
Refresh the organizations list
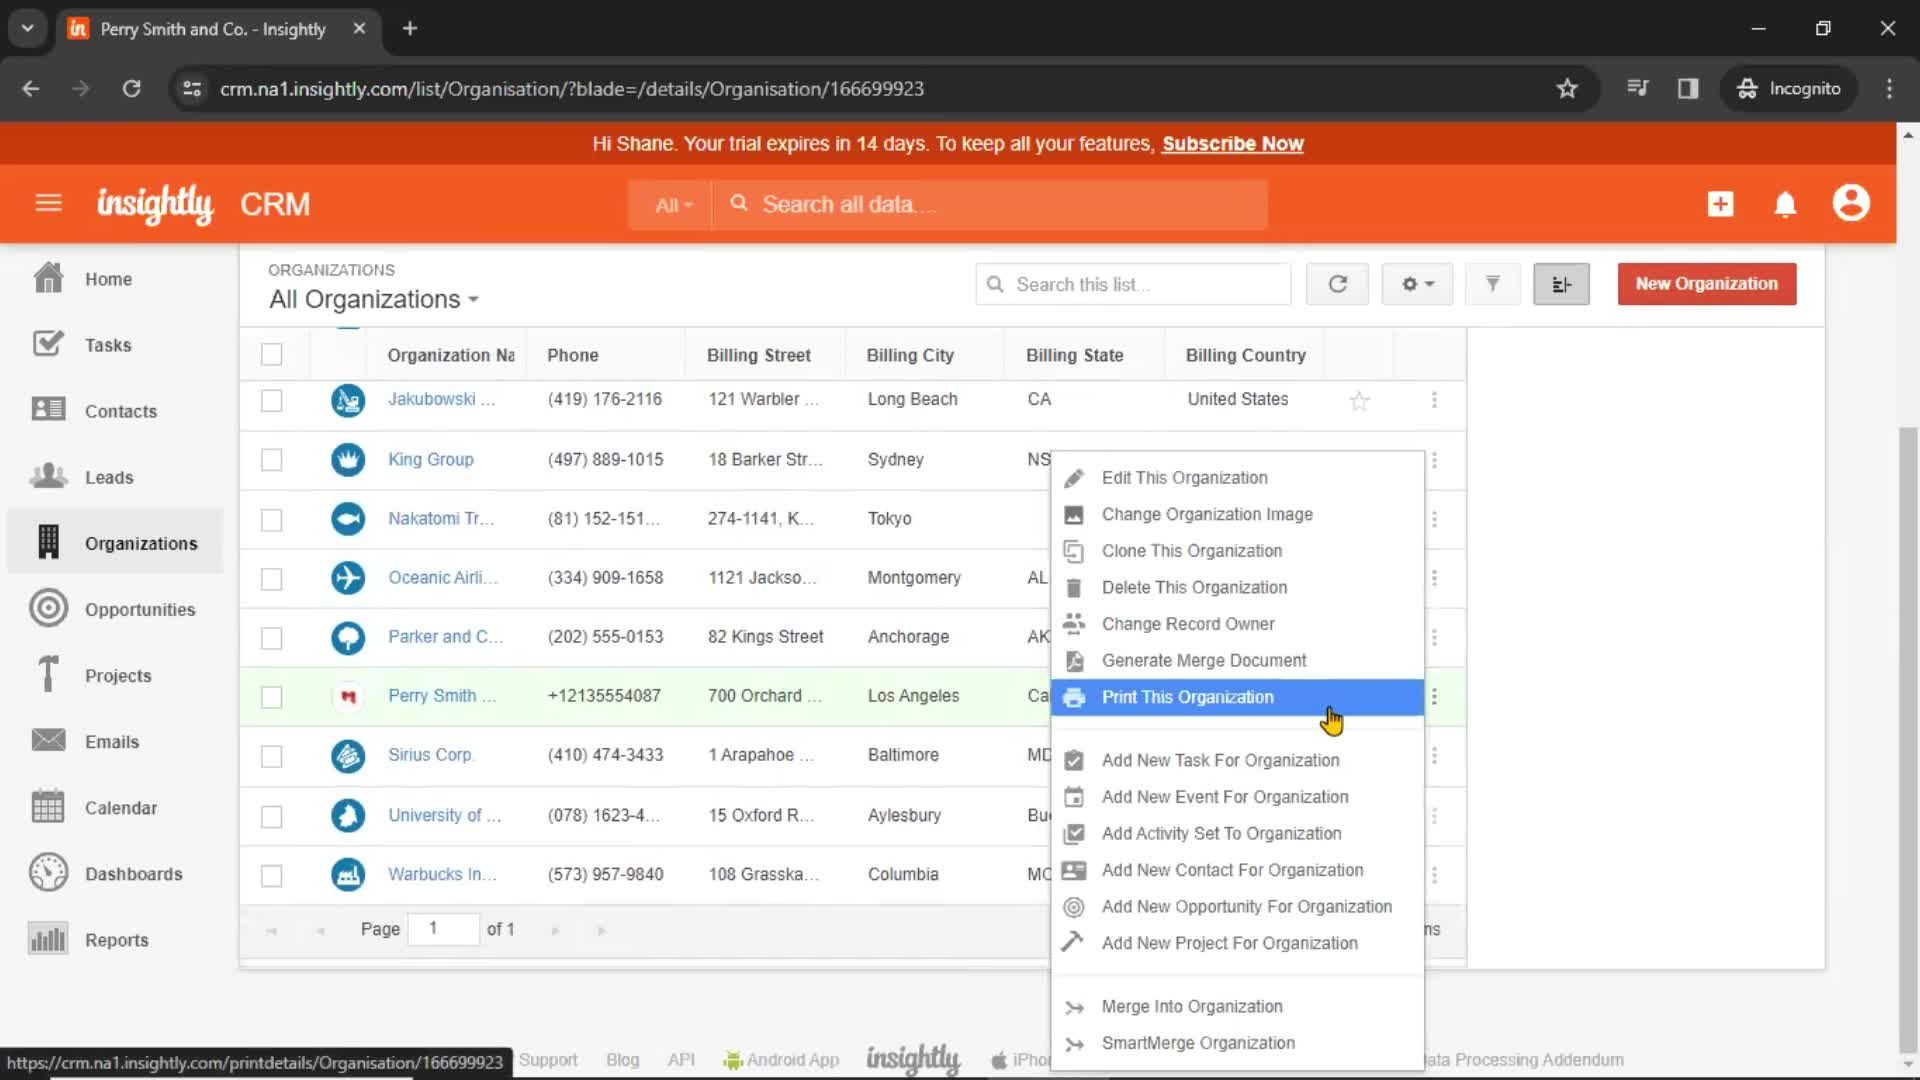click(x=1337, y=284)
